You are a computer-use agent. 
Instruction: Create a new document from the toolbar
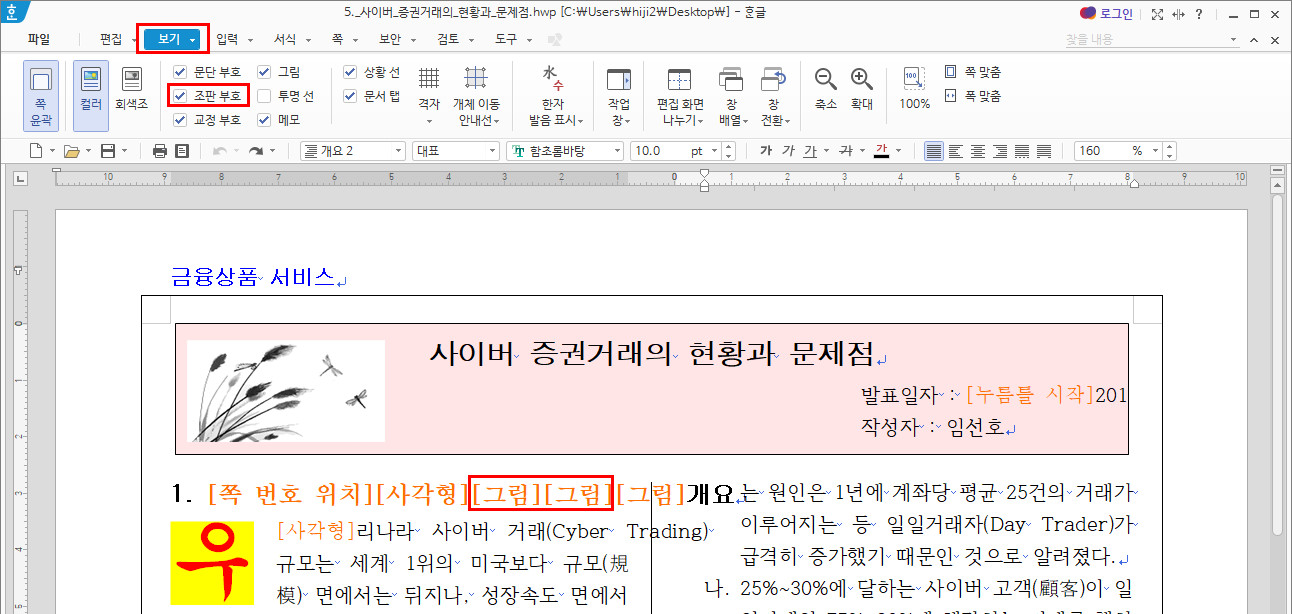click(x=35, y=151)
